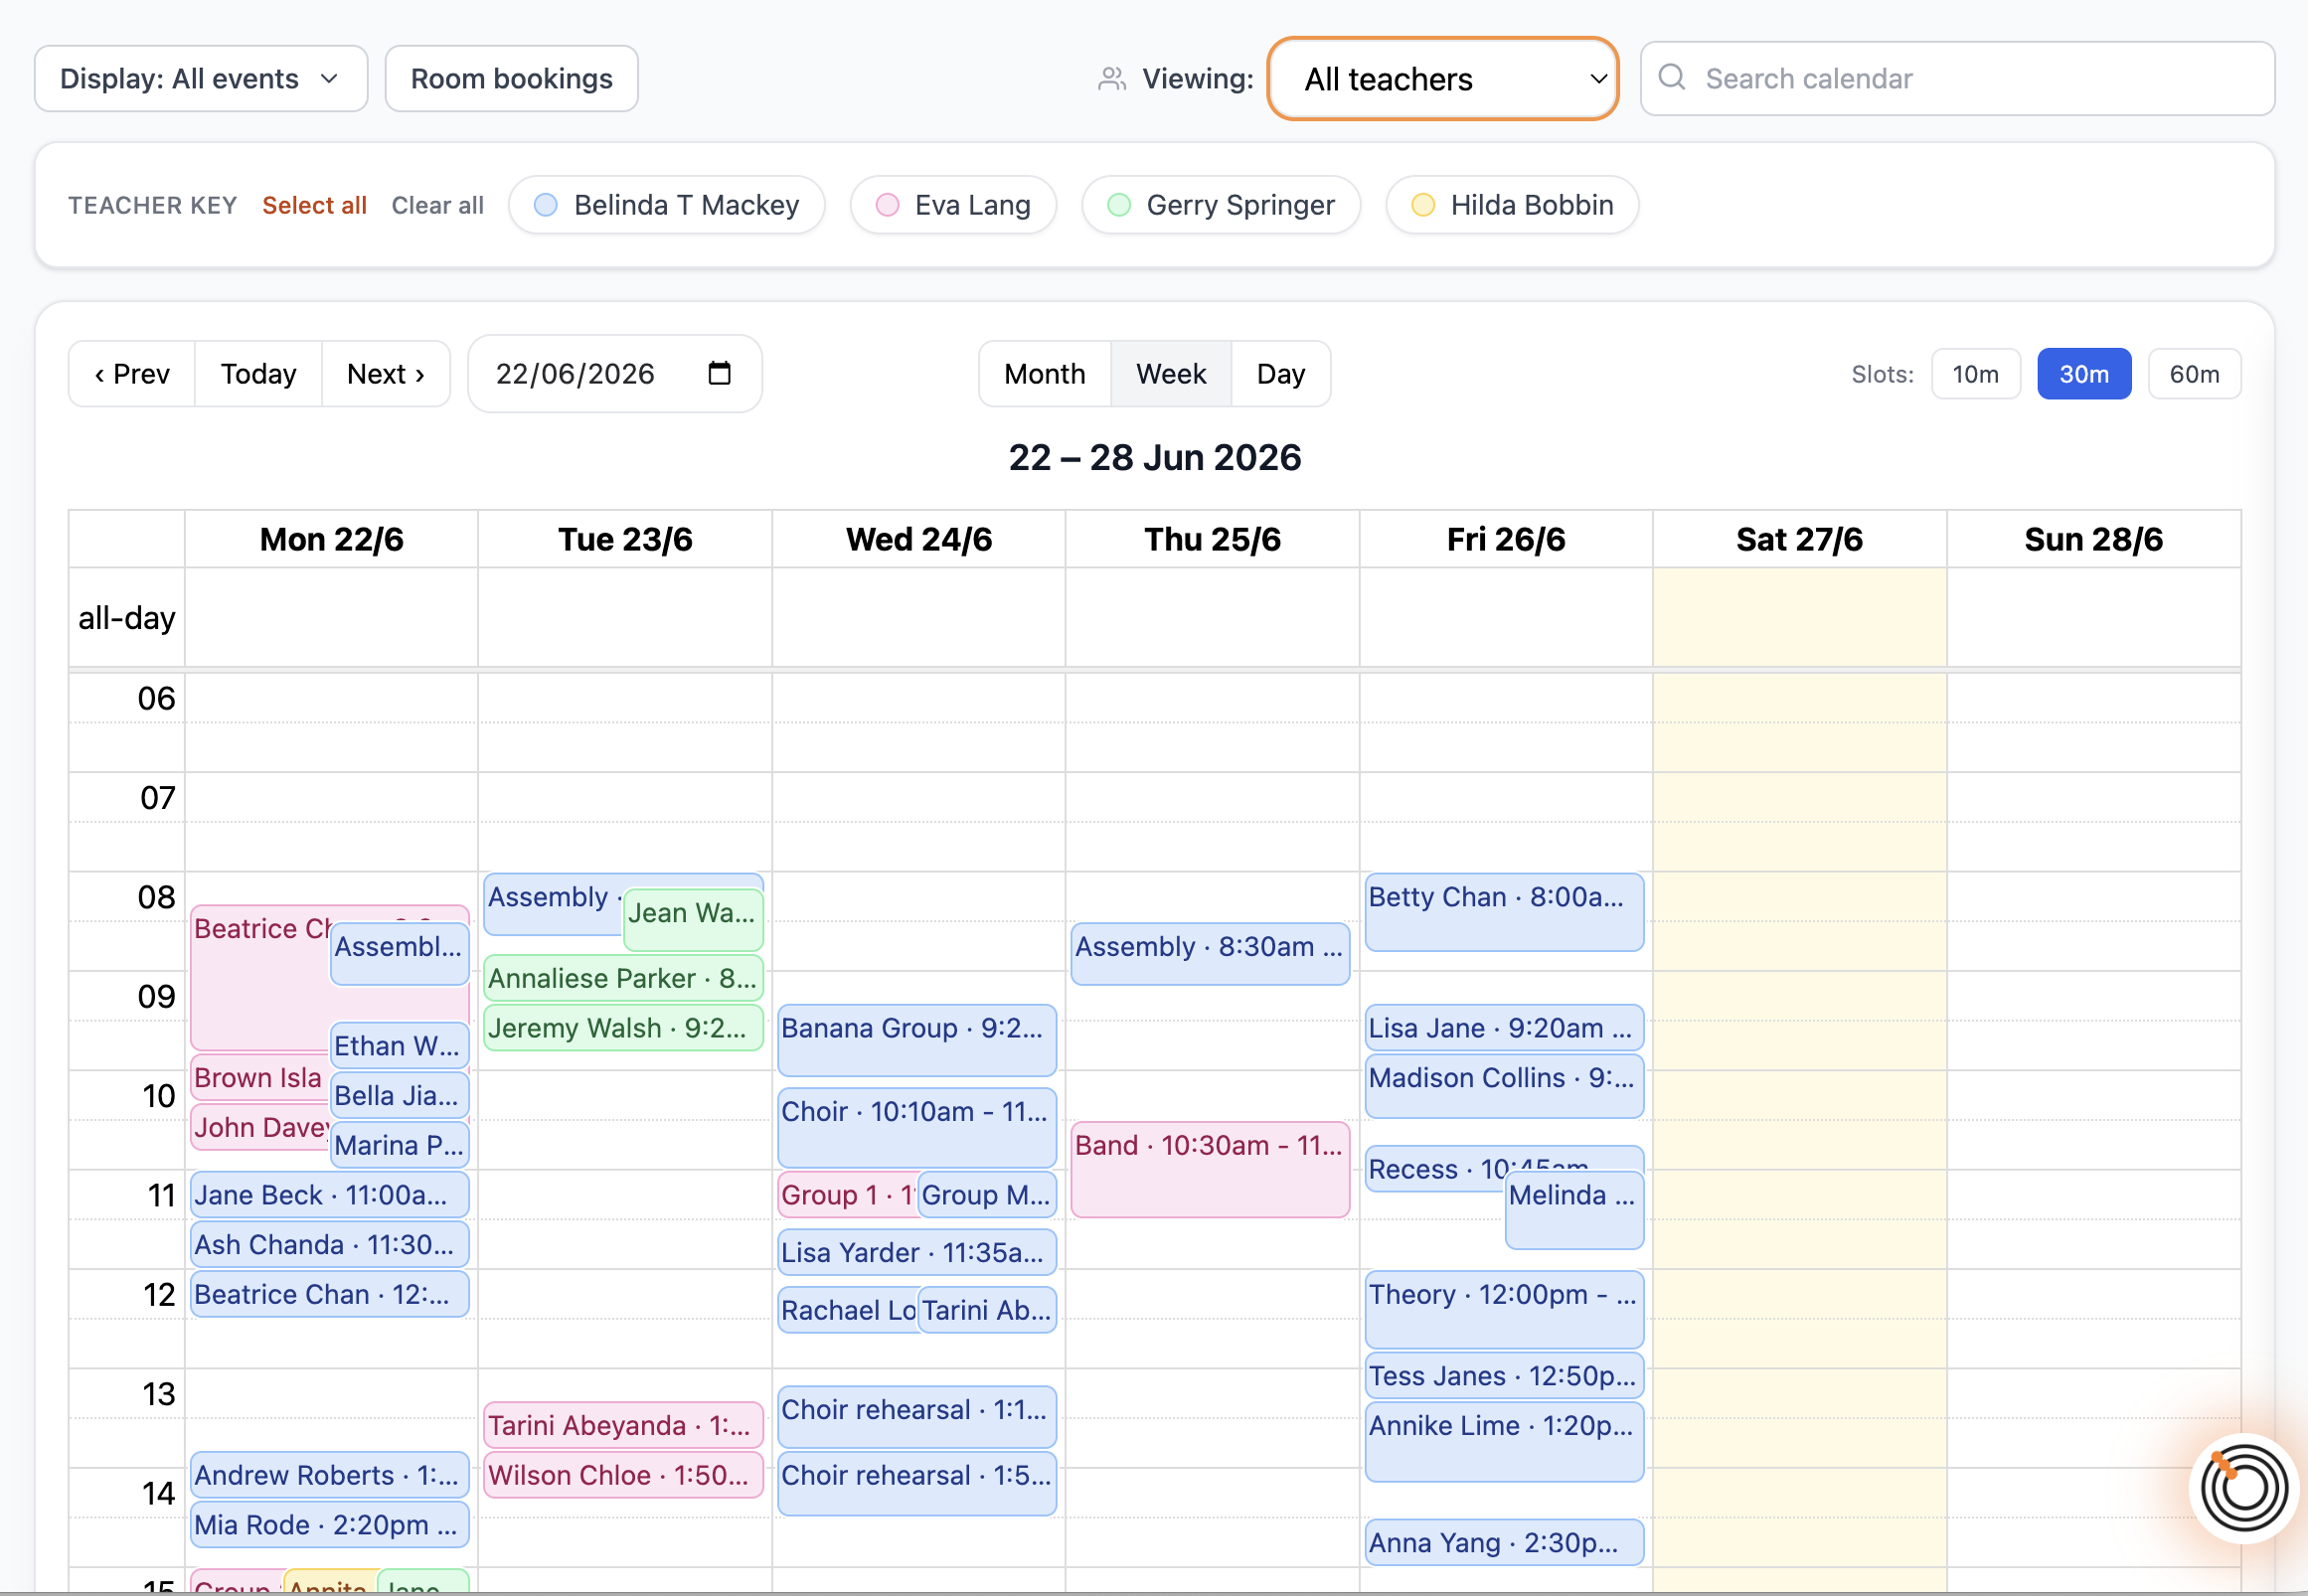2308x1596 pixels.
Task: Set slots to 10m
Action: (x=1975, y=374)
